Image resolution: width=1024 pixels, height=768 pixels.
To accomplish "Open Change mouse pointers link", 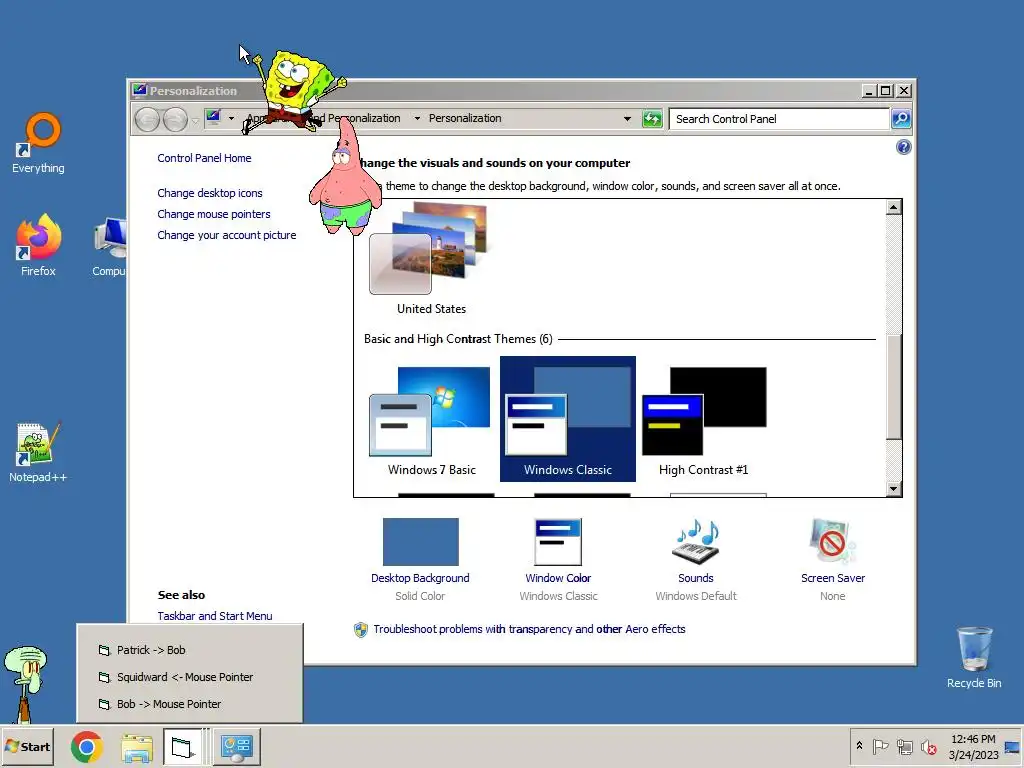I will click(x=214, y=214).
